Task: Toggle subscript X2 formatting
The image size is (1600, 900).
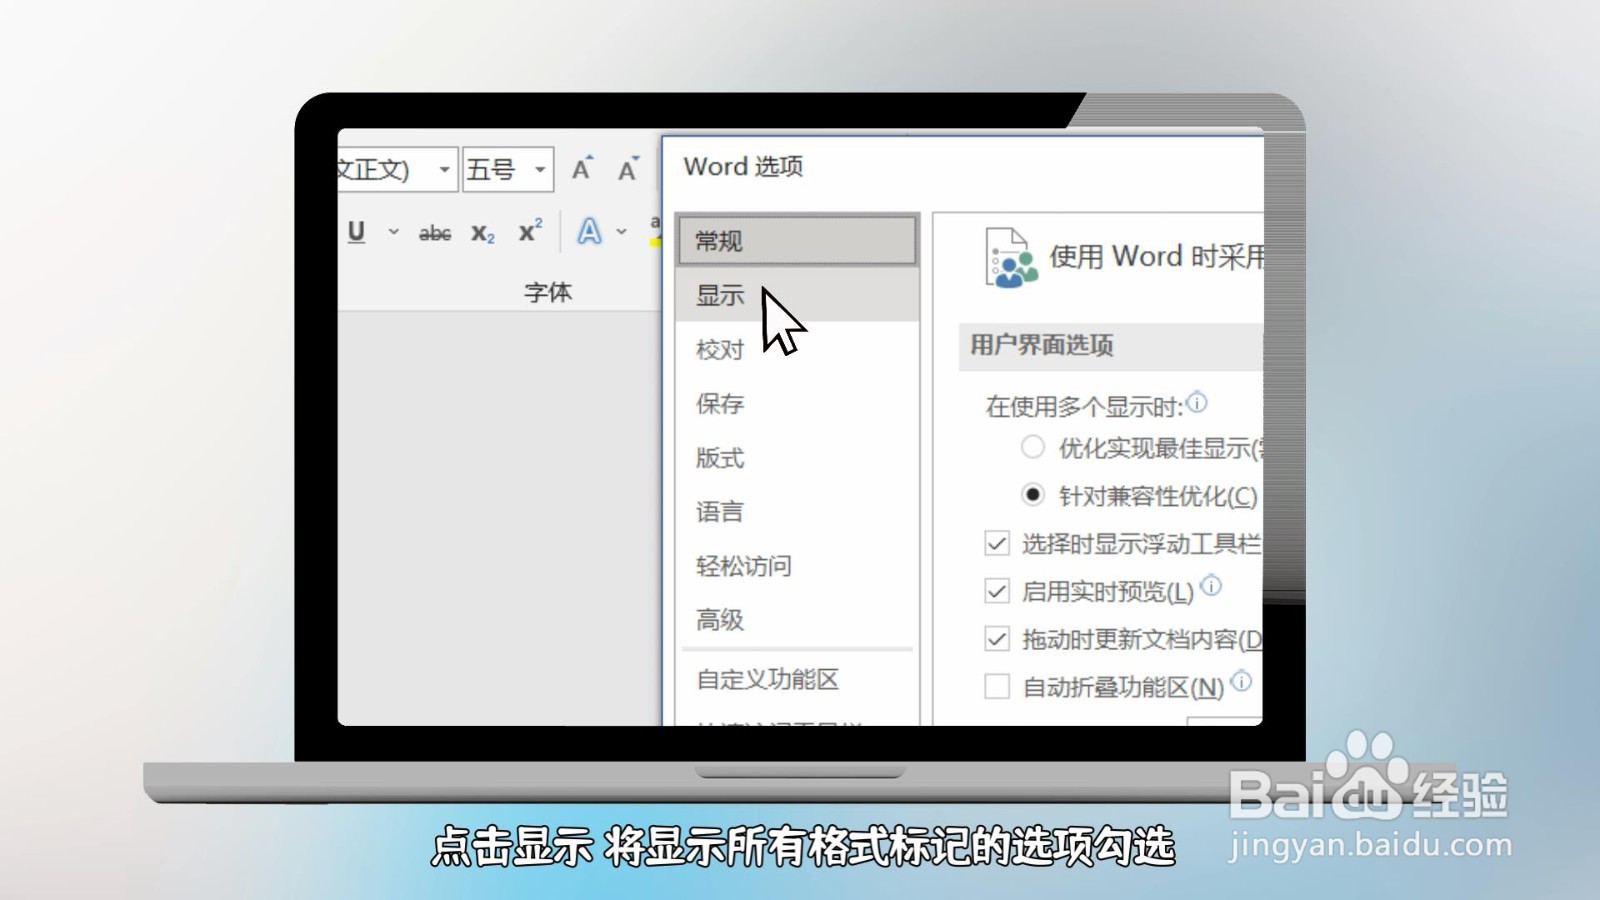Action: (x=483, y=233)
